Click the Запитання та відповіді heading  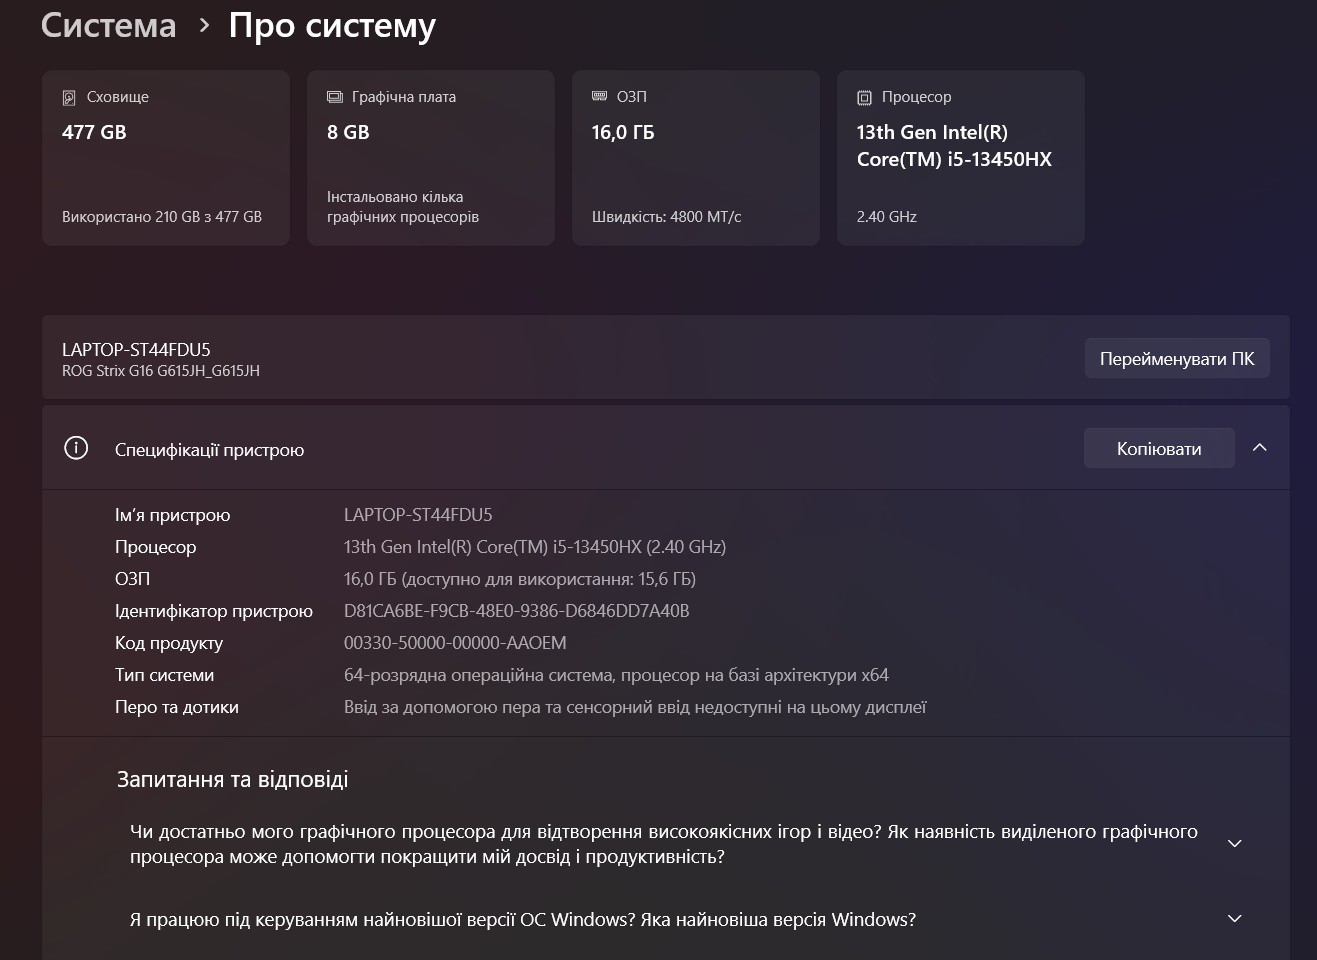233,779
